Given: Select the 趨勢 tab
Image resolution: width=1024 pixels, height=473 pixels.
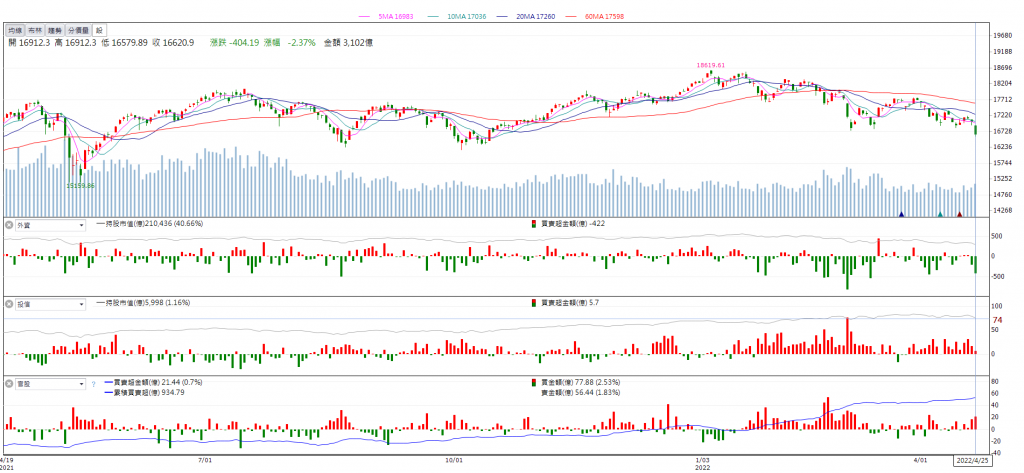Looking at the screenshot, I should click(56, 31).
